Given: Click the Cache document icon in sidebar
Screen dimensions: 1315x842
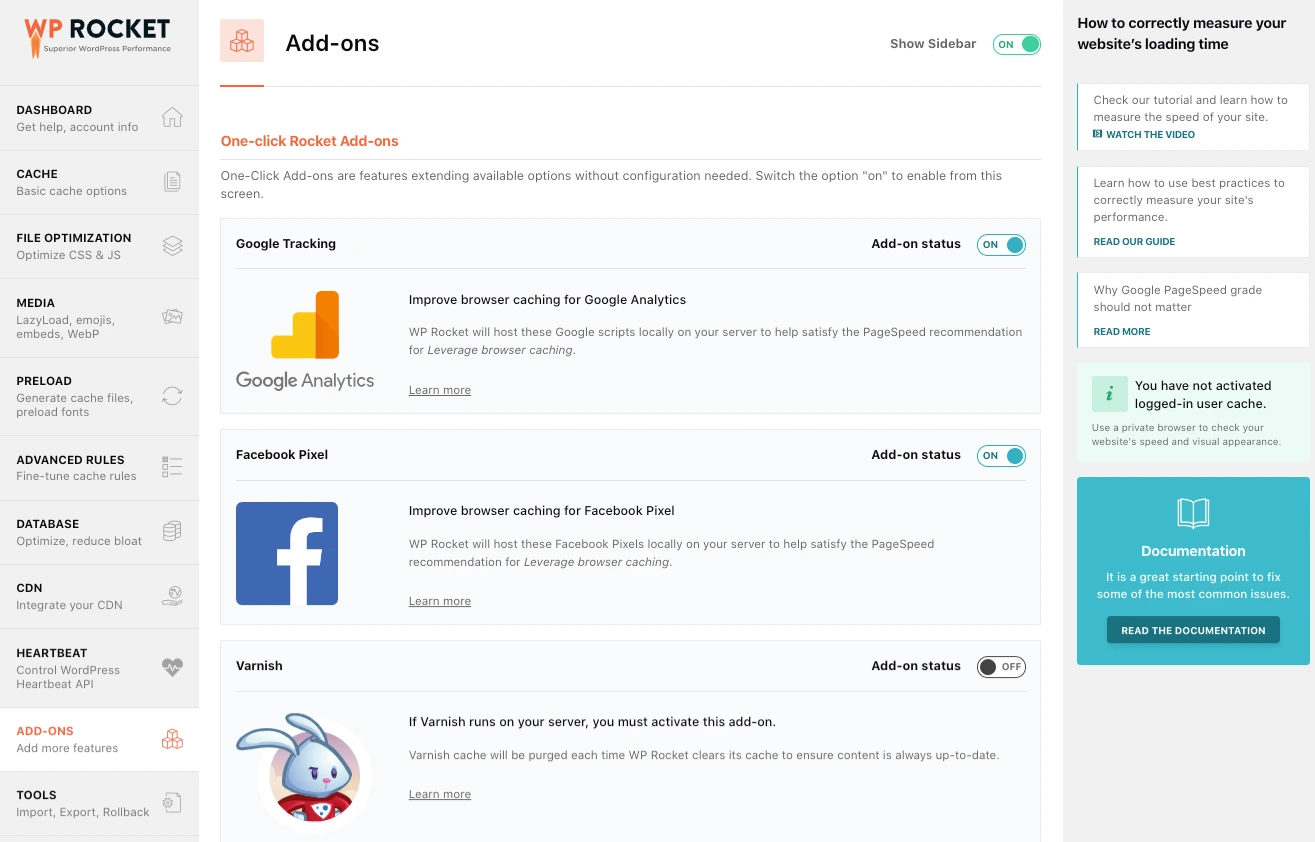Looking at the screenshot, I should 172,182.
